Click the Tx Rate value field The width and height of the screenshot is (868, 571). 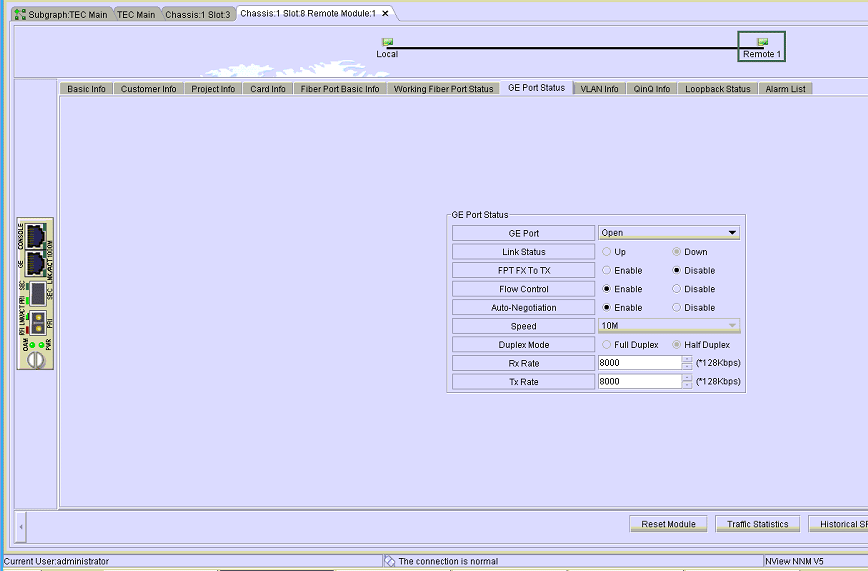coord(640,382)
